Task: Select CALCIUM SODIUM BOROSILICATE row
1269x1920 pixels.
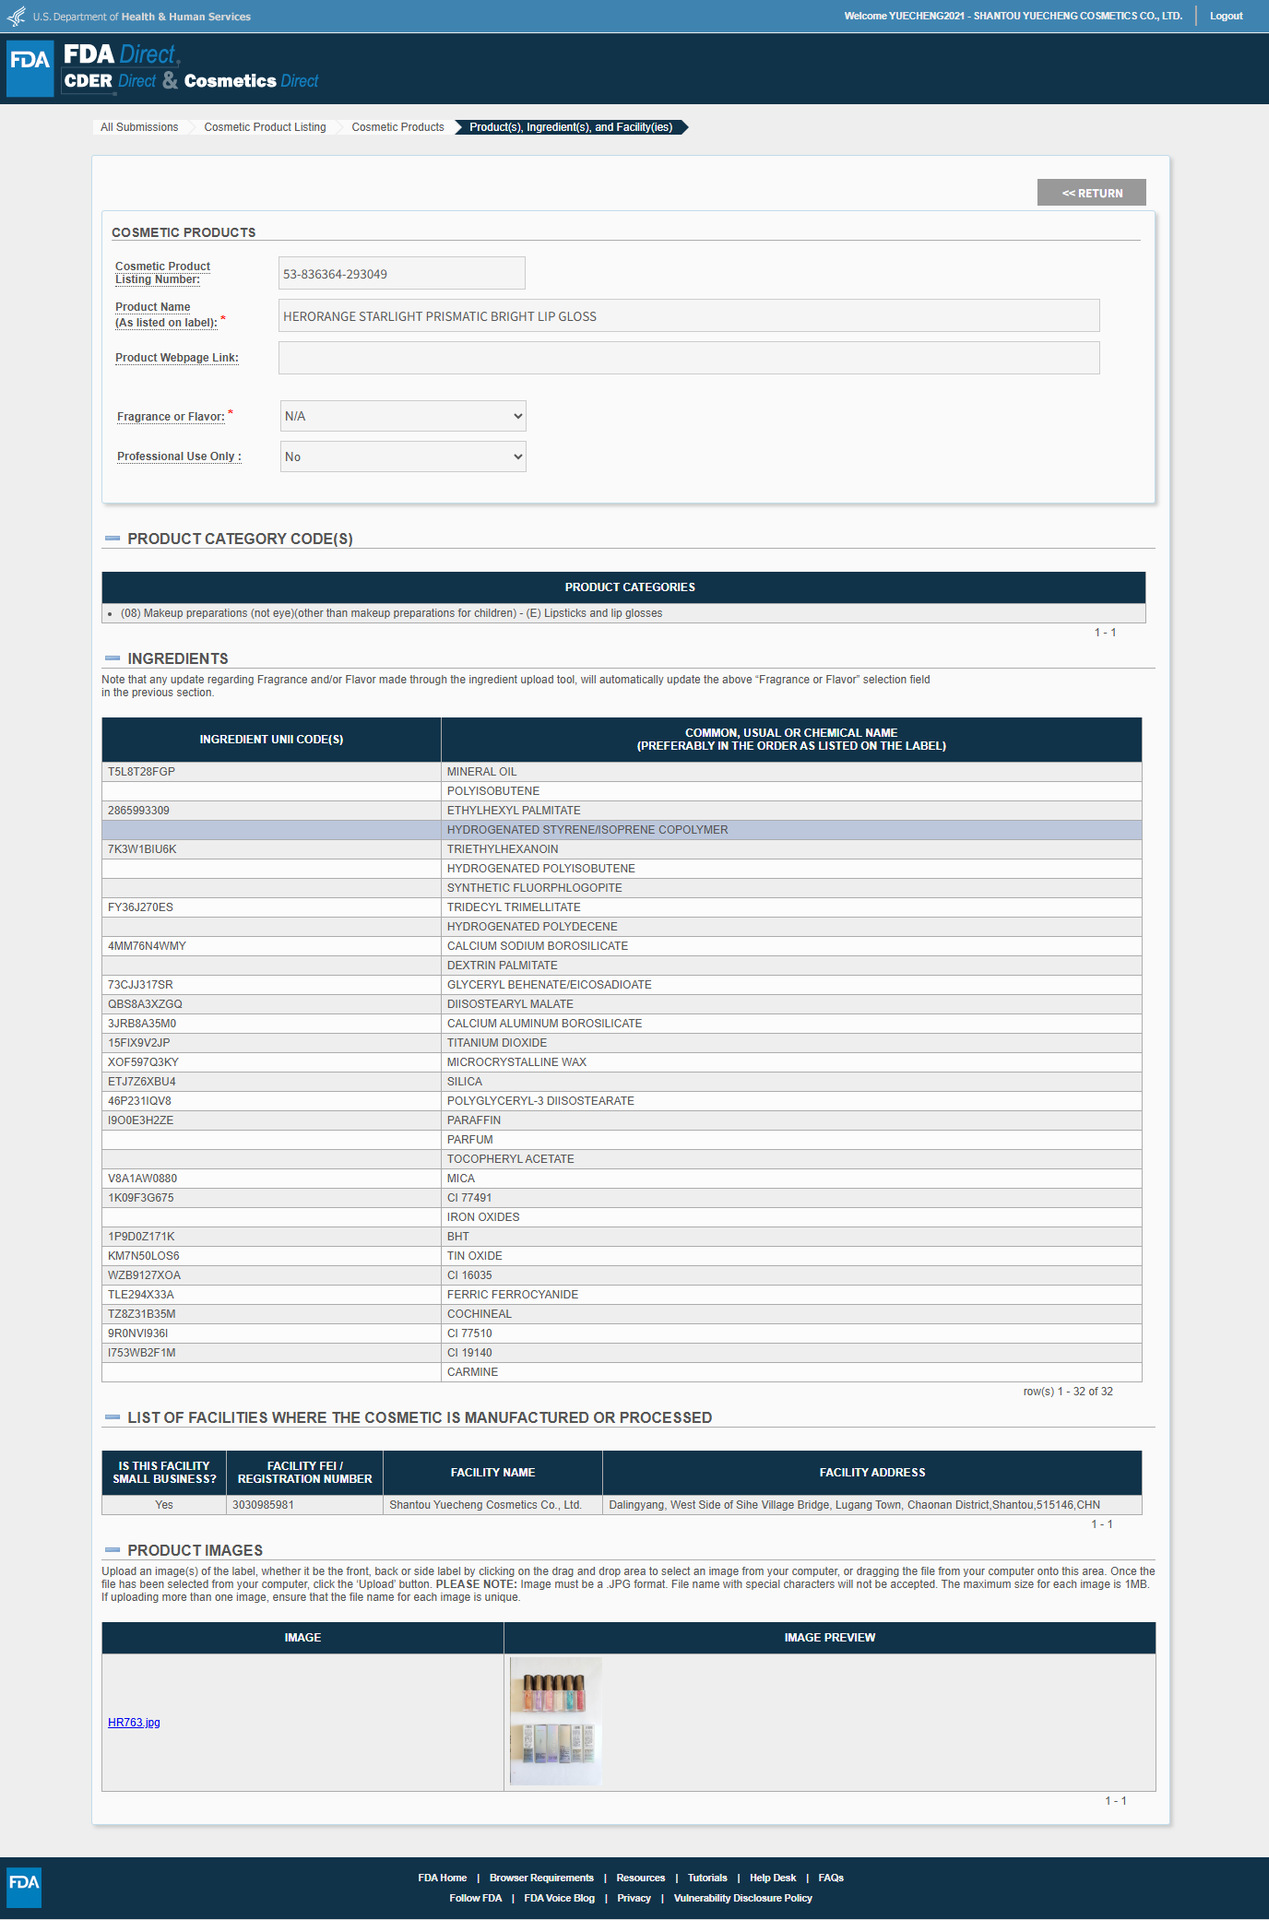Action: (x=621, y=946)
